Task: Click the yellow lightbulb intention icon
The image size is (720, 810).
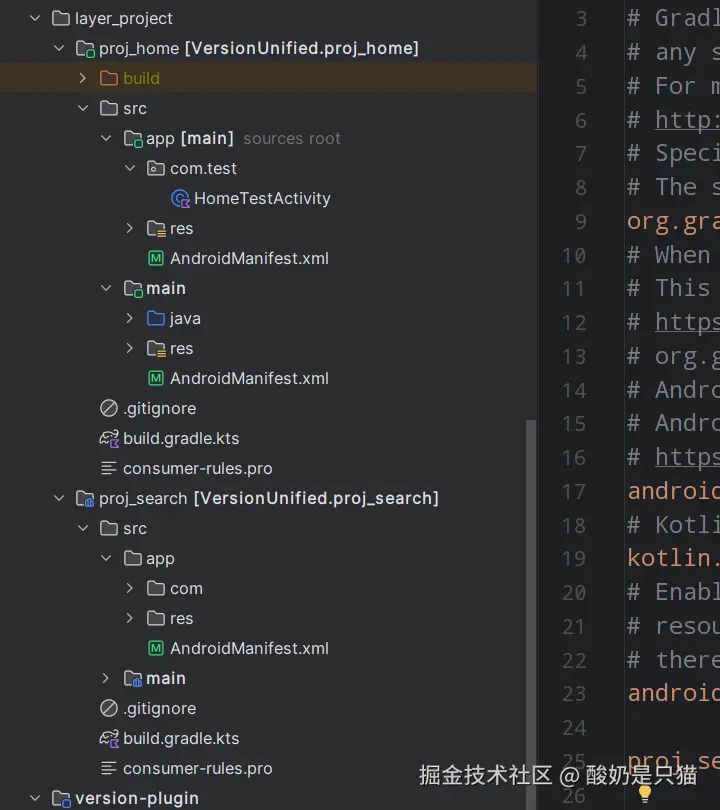Action: tap(645, 794)
